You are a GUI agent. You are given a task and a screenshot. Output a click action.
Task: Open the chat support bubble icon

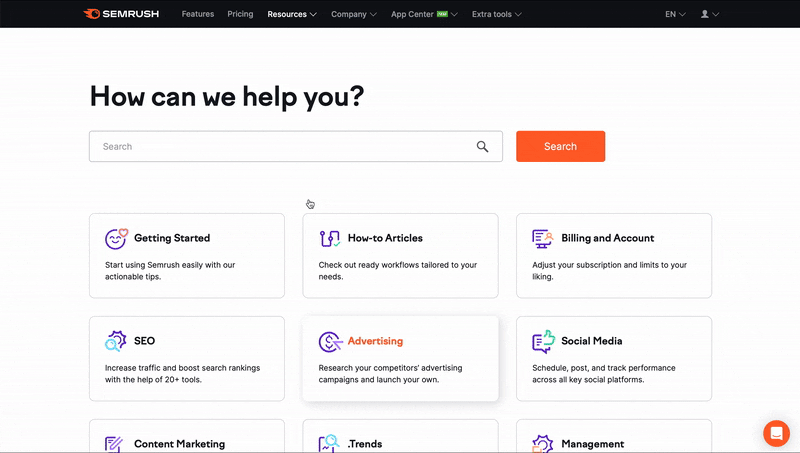[x=777, y=433]
